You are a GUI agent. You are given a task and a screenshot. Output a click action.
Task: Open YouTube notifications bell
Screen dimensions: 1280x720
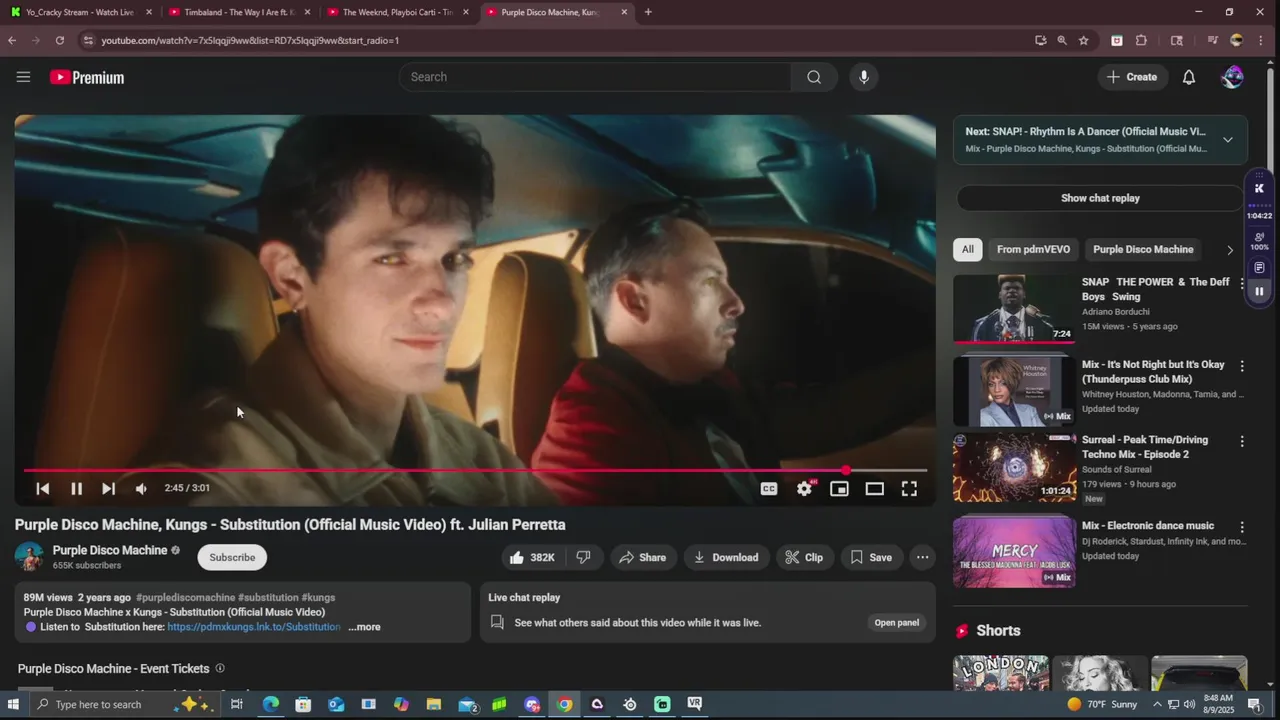click(x=1189, y=77)
